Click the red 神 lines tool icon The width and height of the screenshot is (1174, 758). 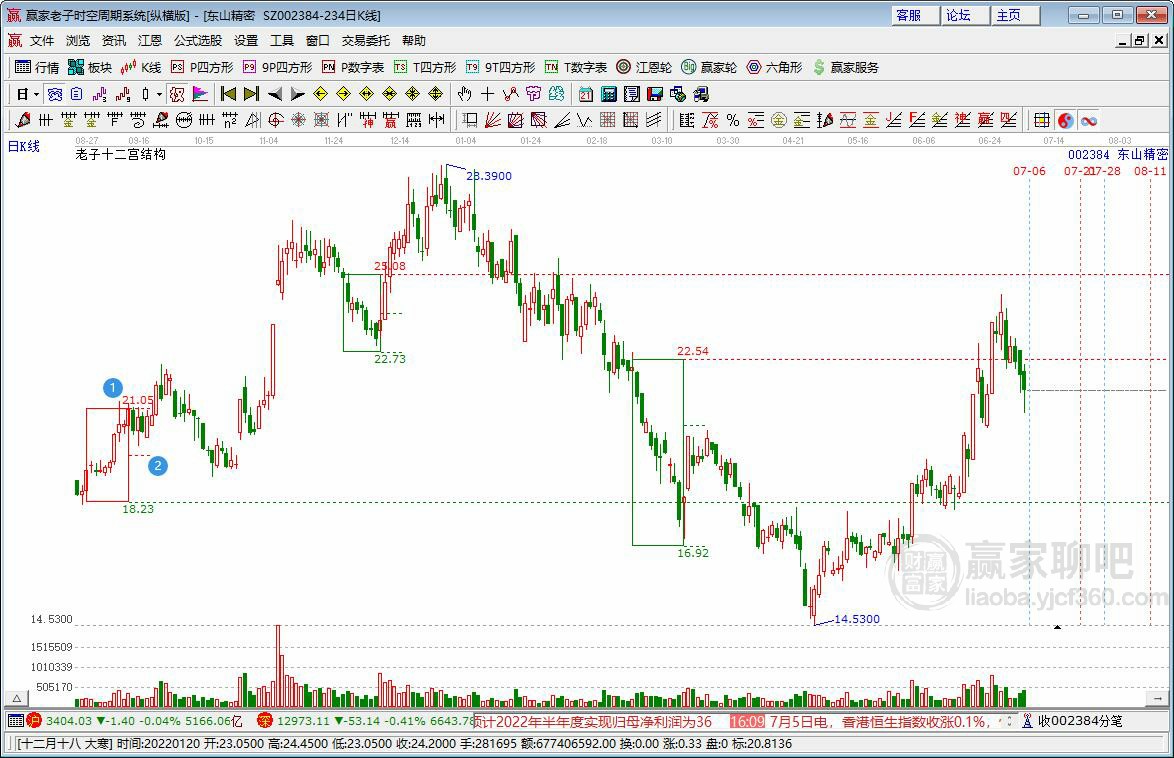click(367, 120)
